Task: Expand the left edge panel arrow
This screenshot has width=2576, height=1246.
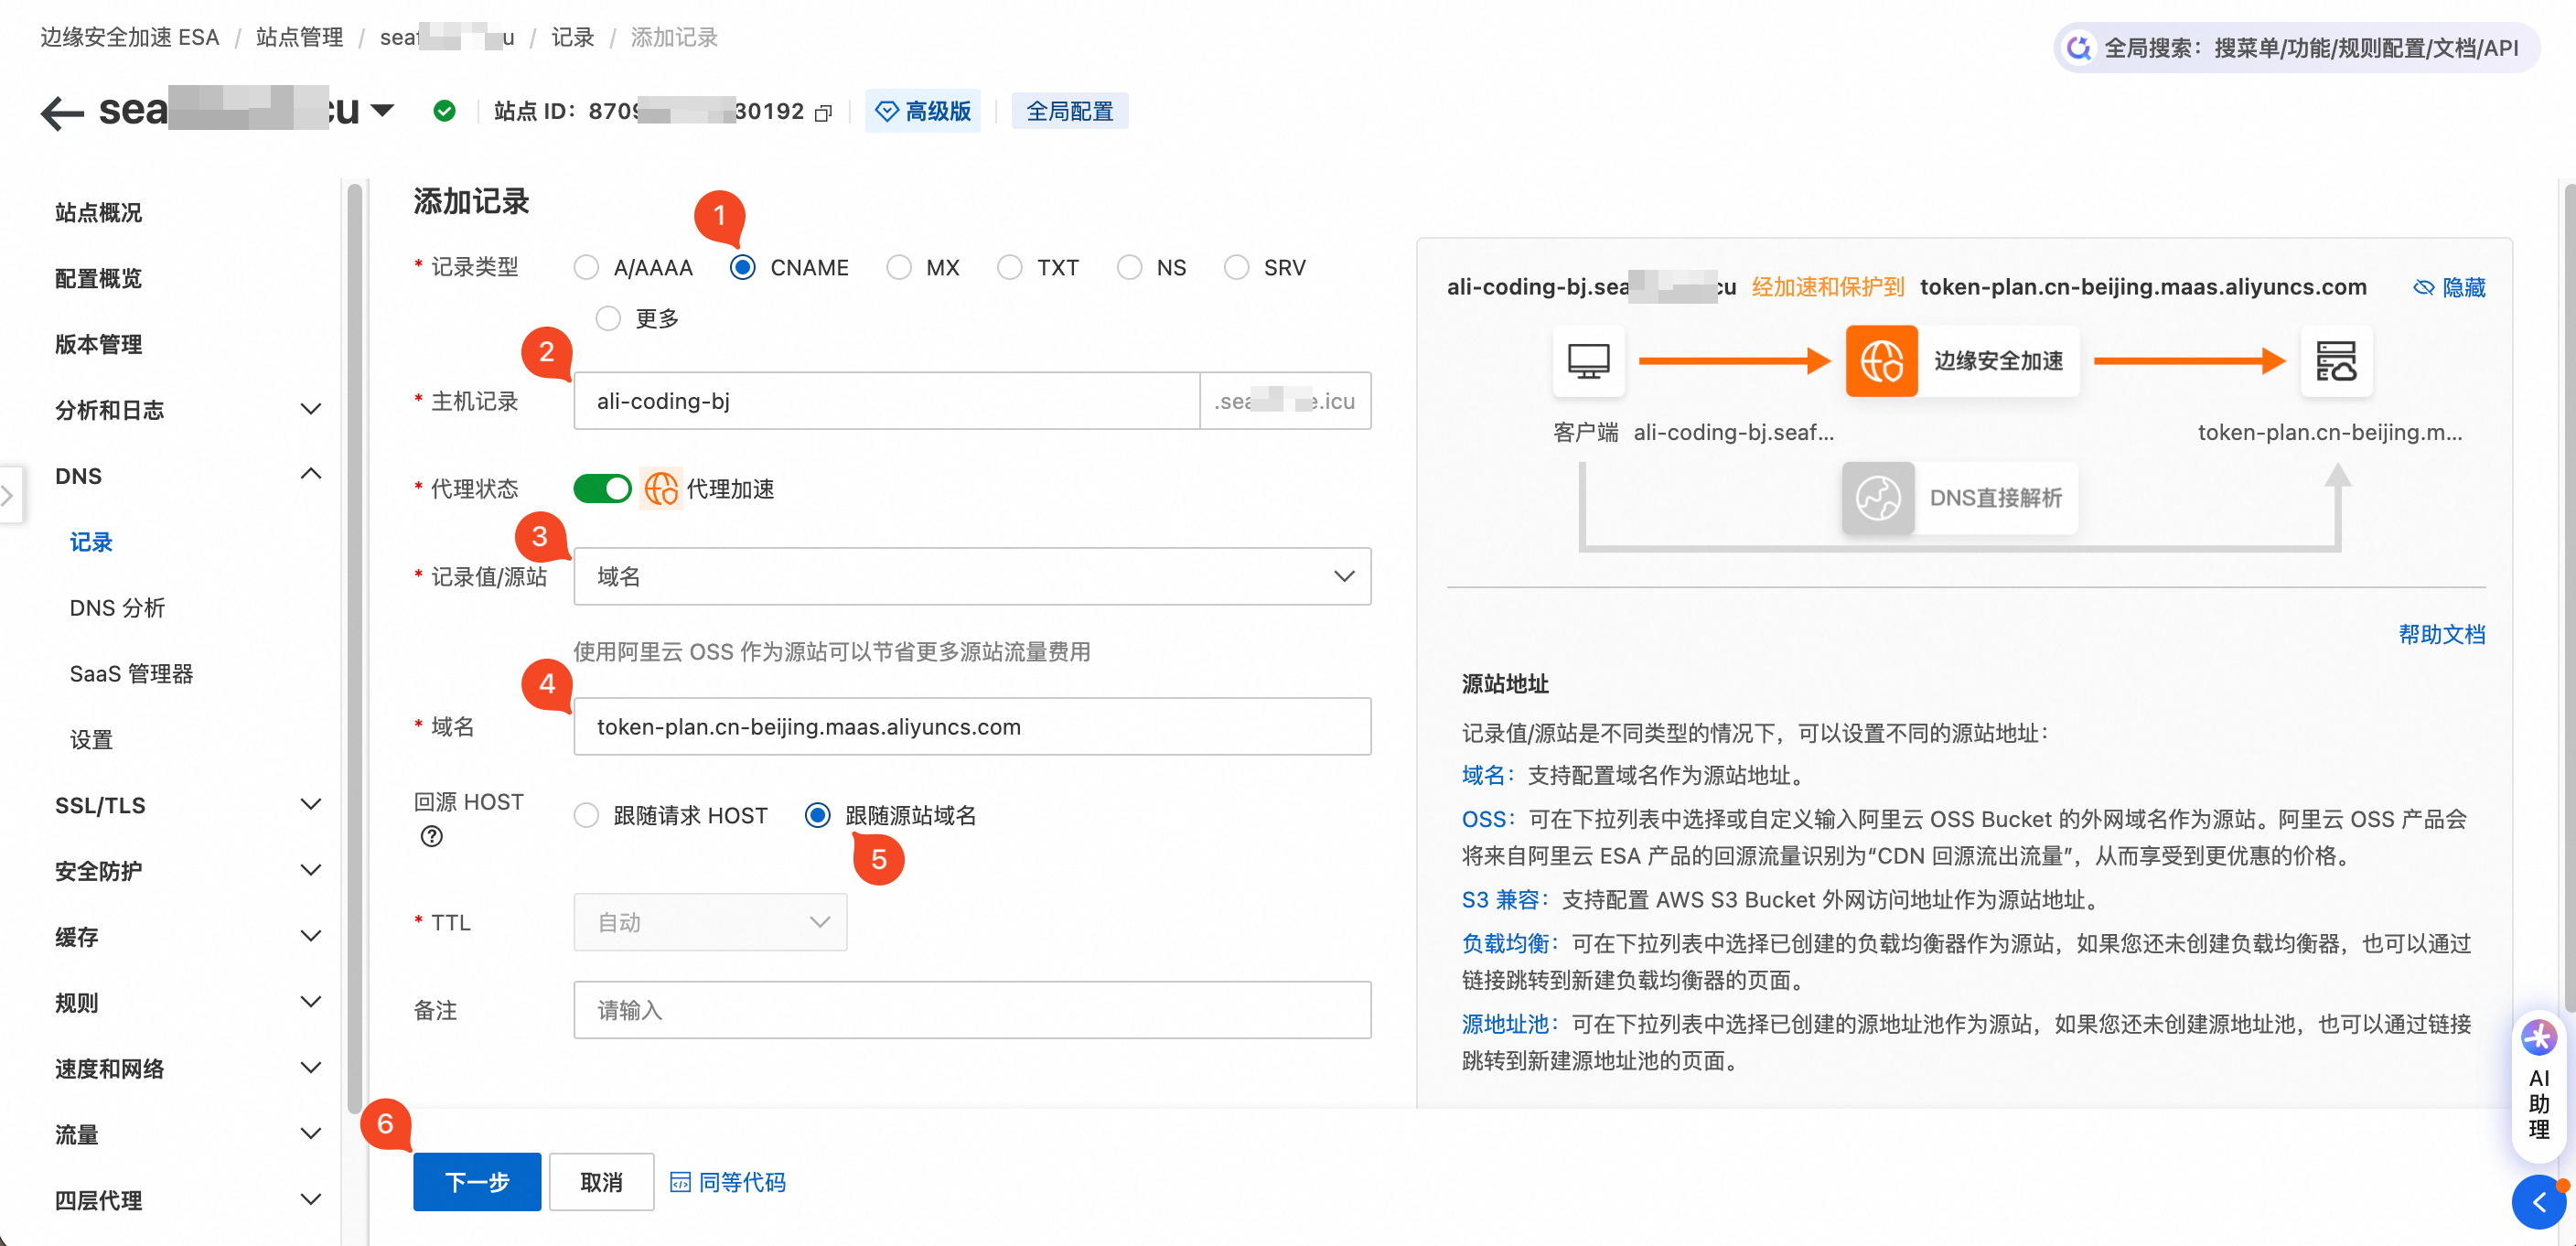Action: (x=9, y=495)
